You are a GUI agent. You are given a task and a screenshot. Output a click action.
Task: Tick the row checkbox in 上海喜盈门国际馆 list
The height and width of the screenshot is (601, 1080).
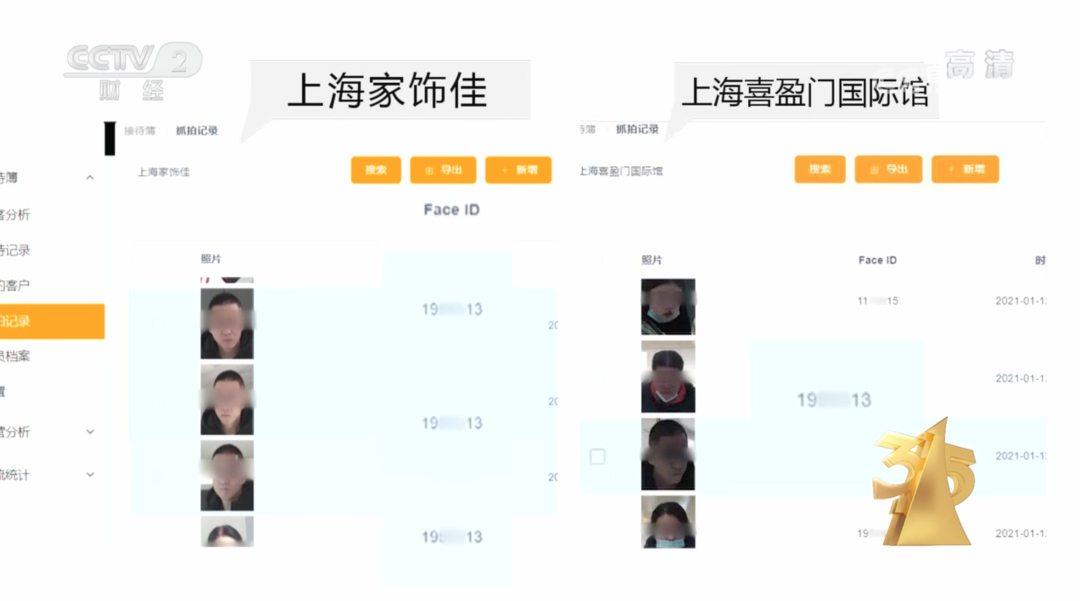(598, 456)
